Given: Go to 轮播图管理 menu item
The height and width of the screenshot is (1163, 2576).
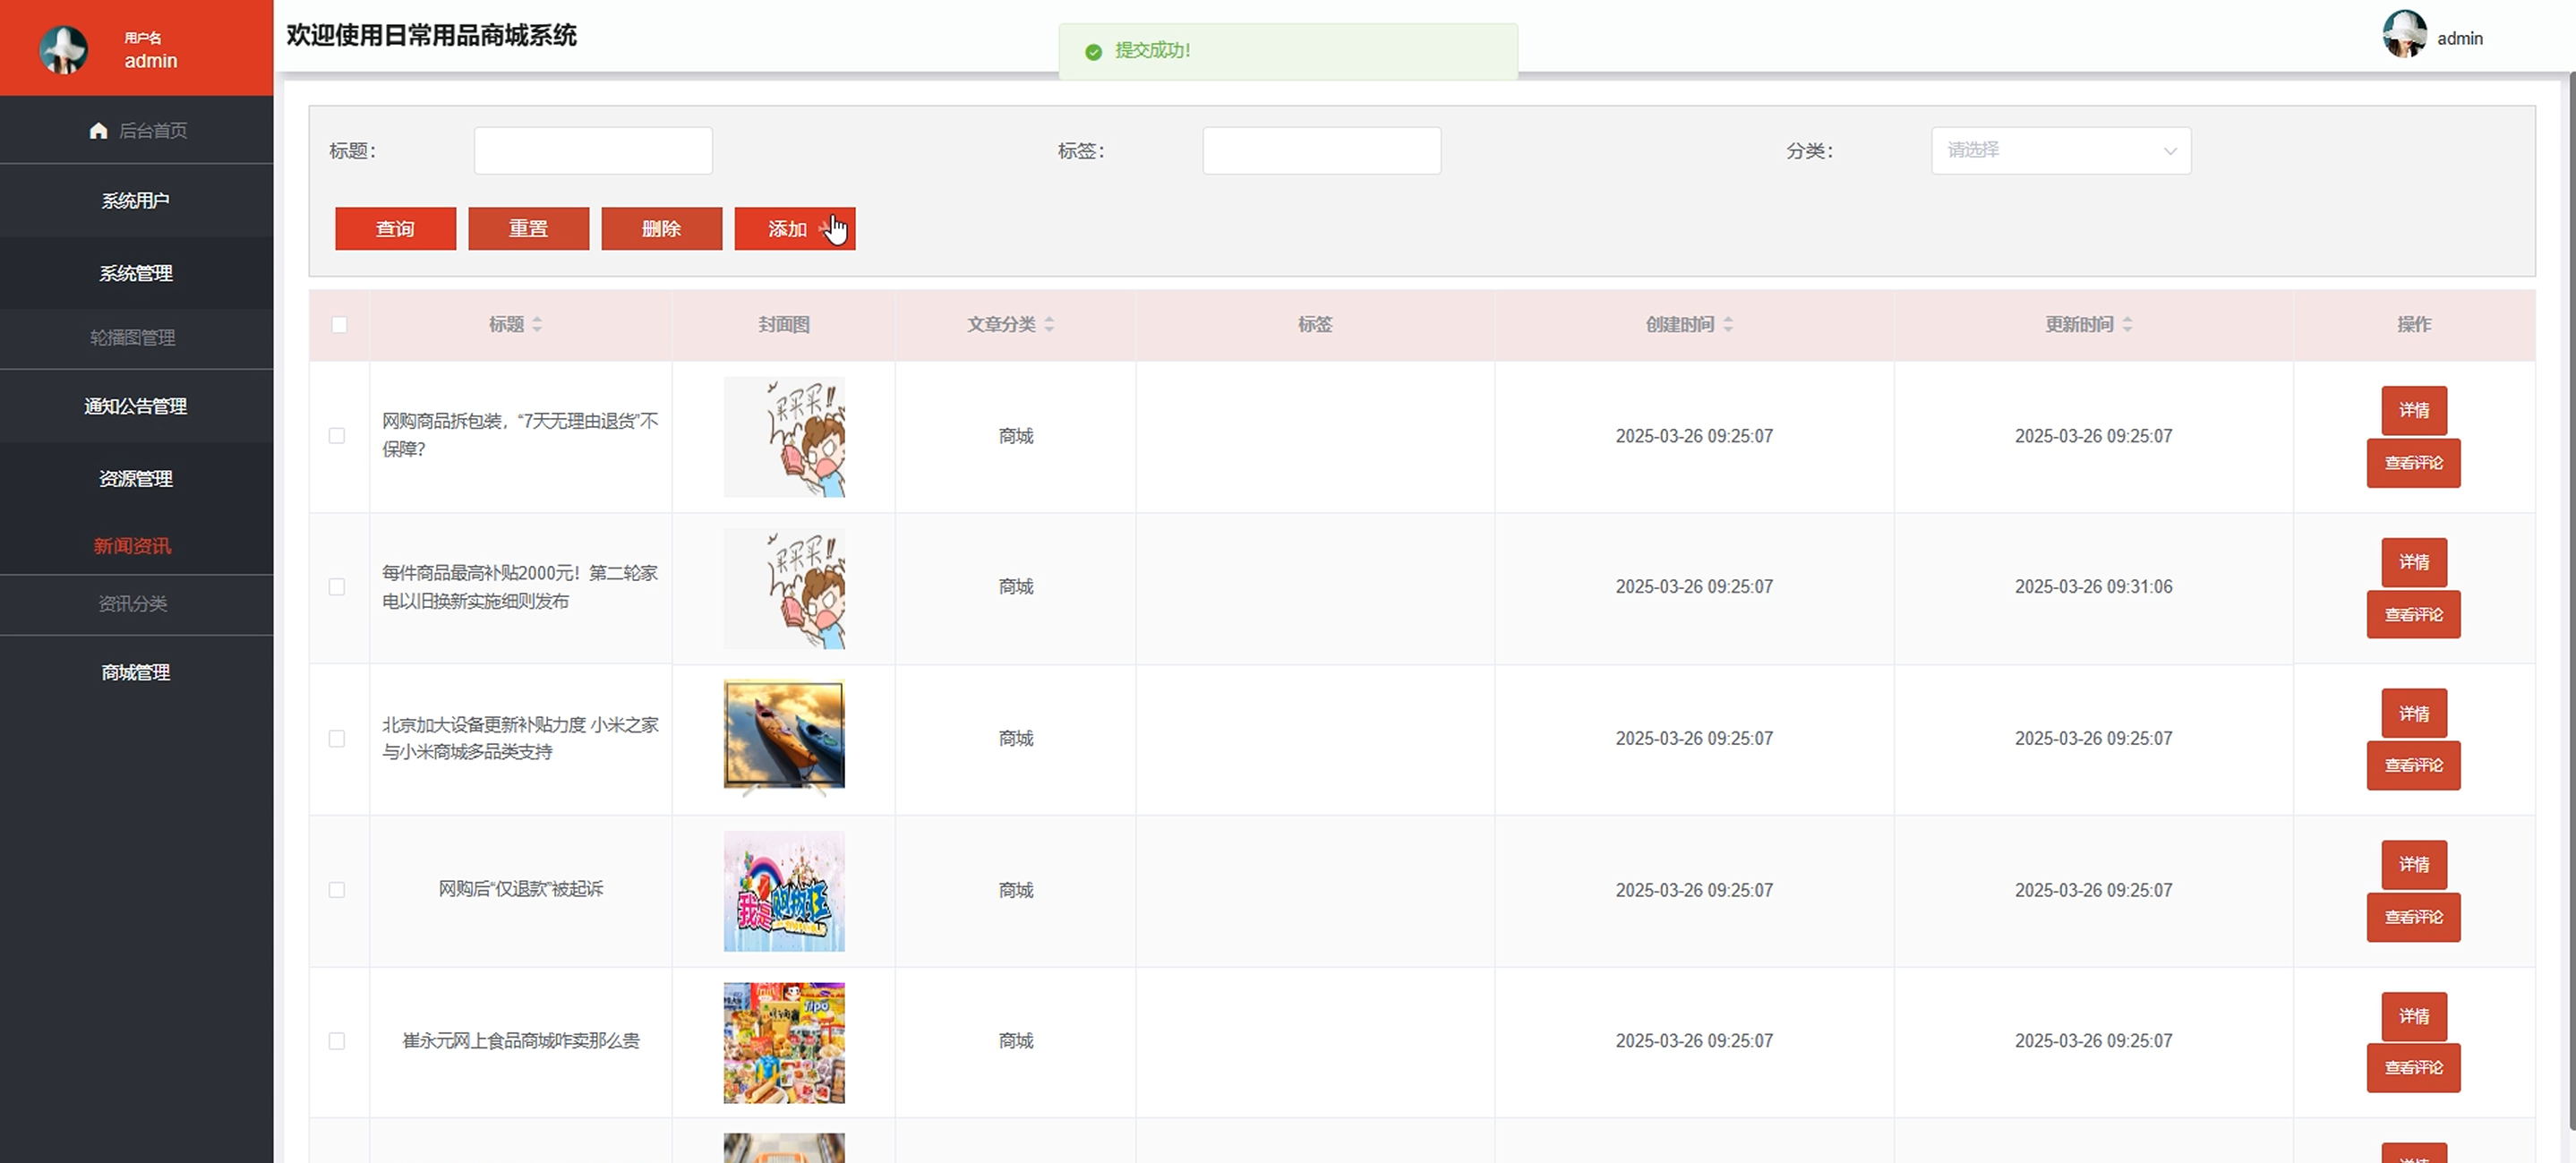Looking at the screenshot, I should [133, 338].
